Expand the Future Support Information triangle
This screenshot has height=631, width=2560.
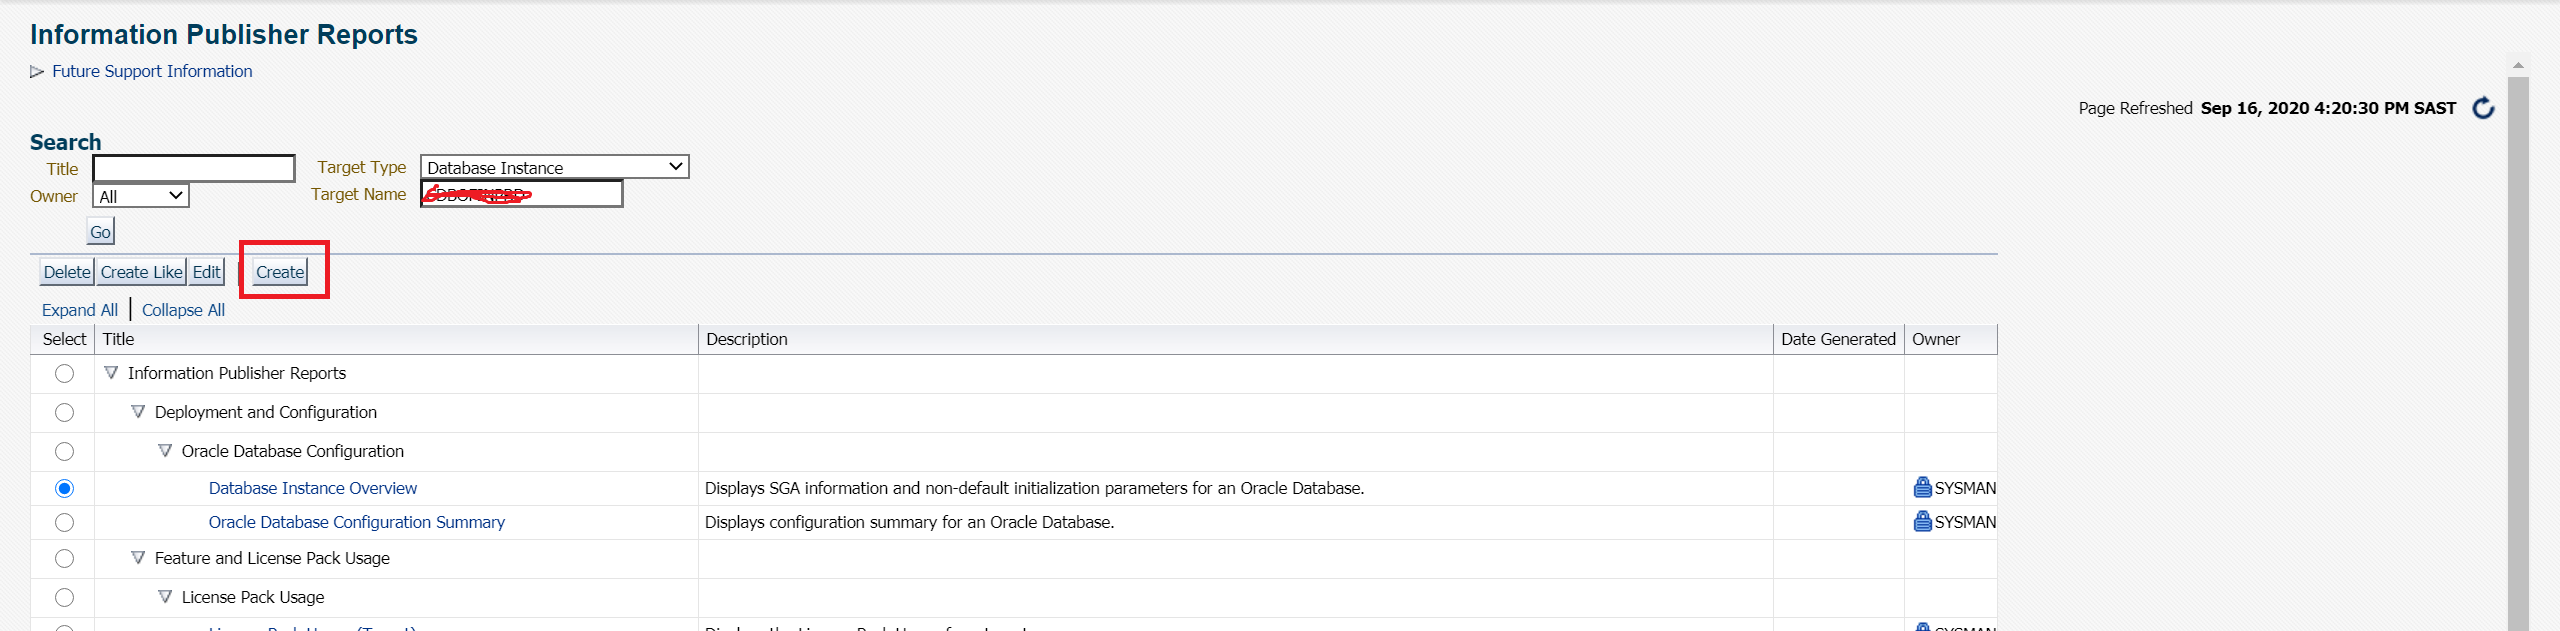37,72
